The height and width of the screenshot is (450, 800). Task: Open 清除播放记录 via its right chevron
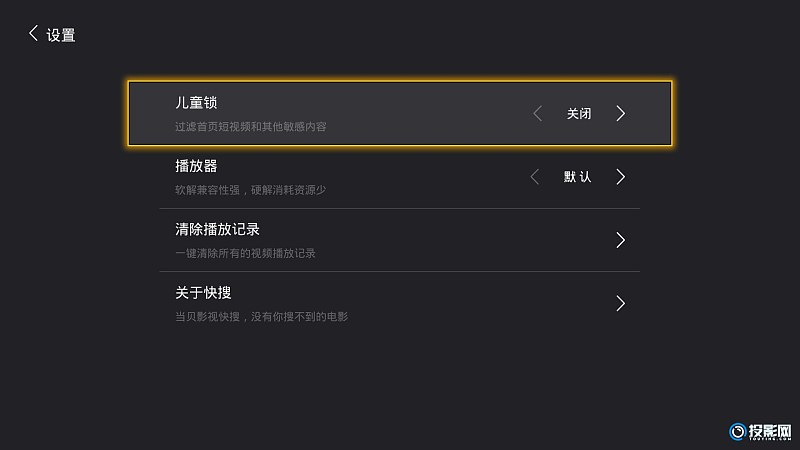[620, 240]
